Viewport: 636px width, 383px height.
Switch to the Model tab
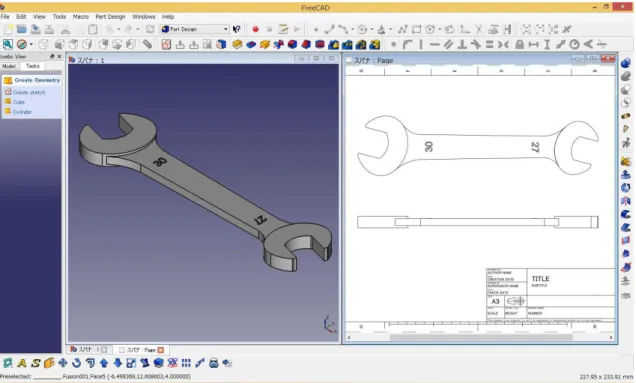(9, 66)
